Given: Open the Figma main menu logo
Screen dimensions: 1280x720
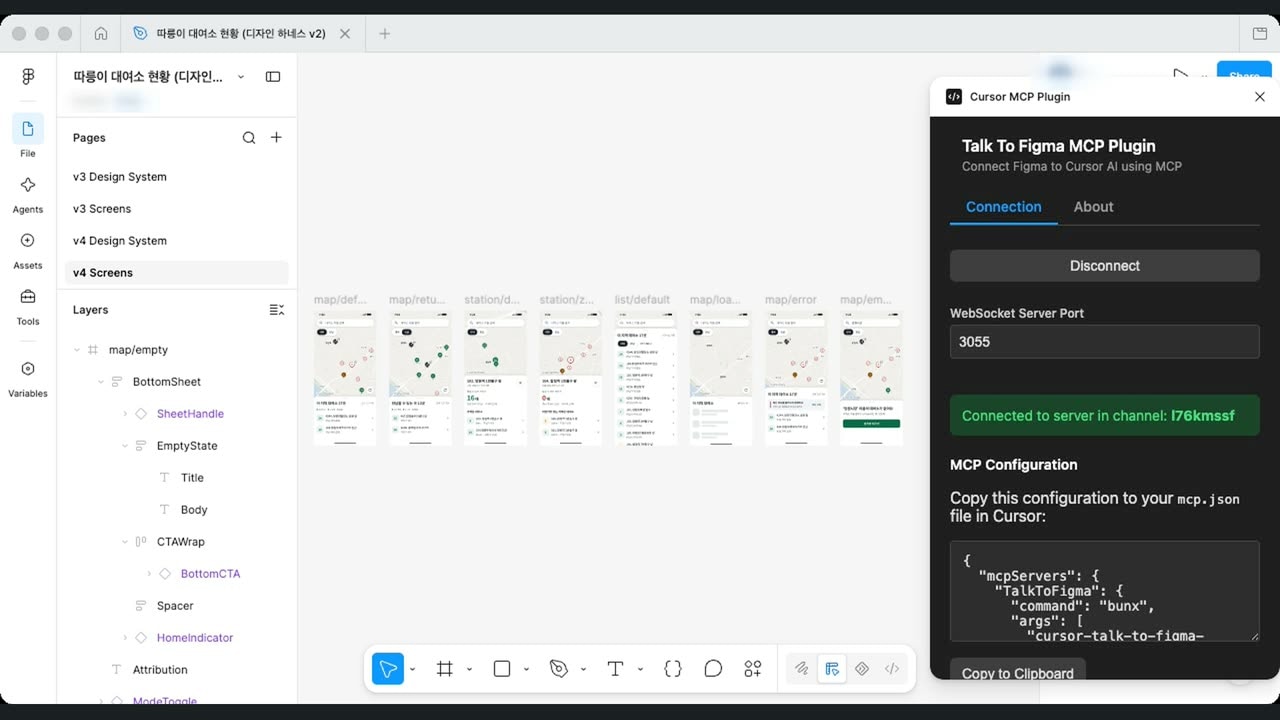Looking at the screenshot, I should pos(28,77).
